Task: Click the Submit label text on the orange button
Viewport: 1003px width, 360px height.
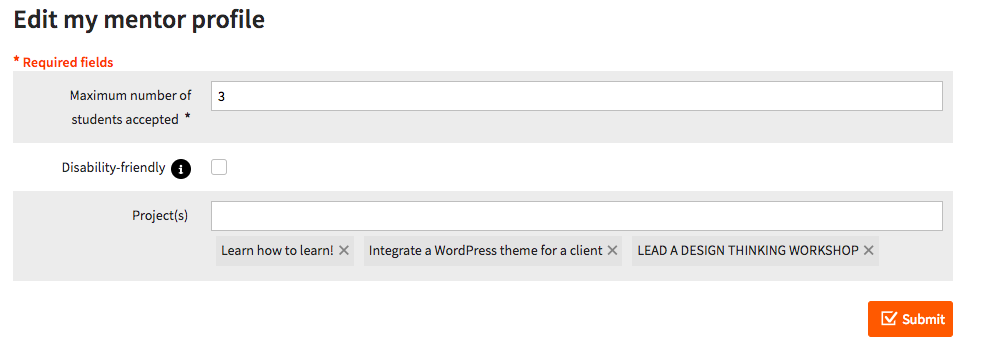Action: [923, 319]
